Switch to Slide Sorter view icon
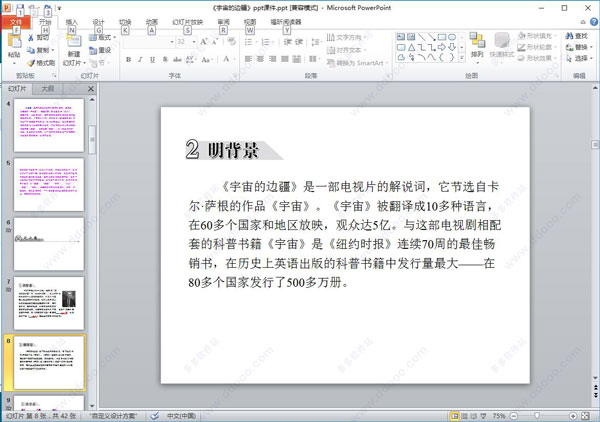The image size is (600, 422). (464, 416)
